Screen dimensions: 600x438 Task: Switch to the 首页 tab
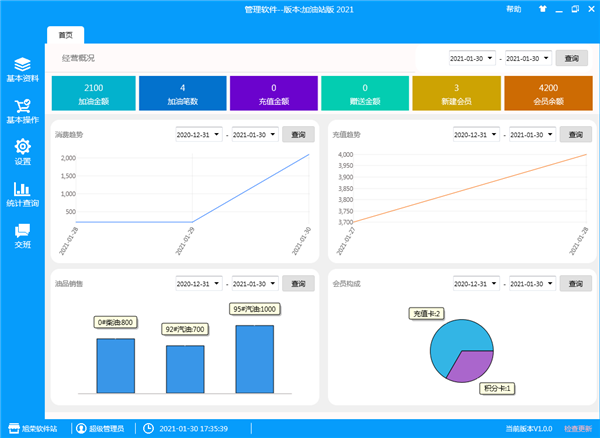pos(65,34)
